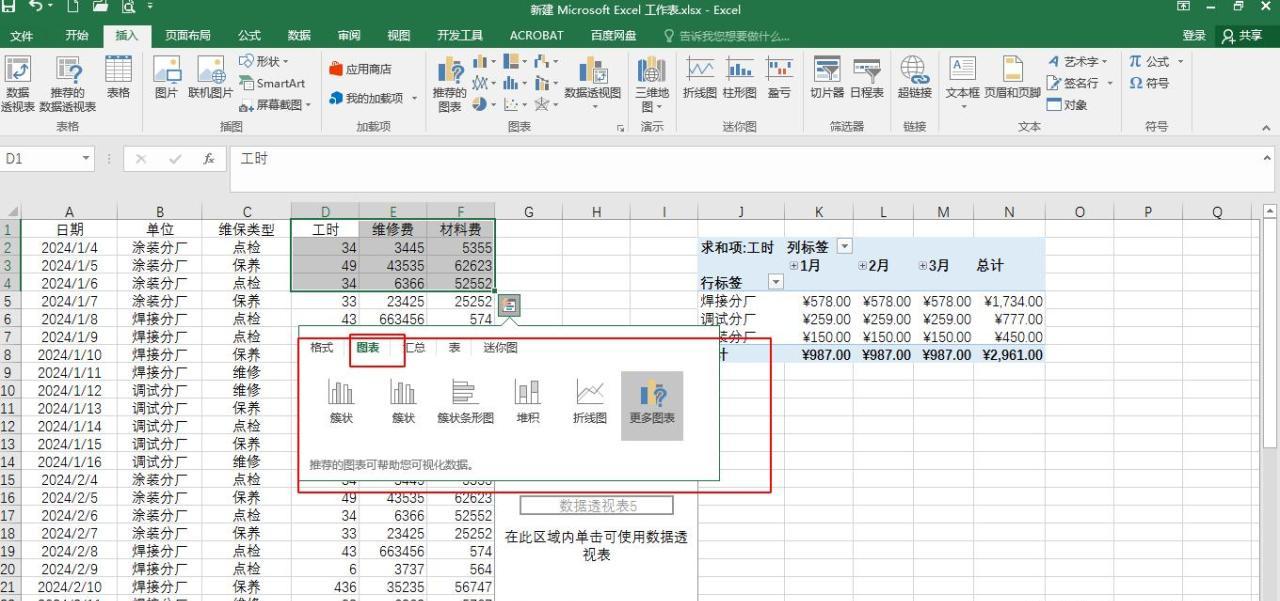Insert a Symbol (符号)
Screen dimensions: 1280x601
(x=1149, y=83)
